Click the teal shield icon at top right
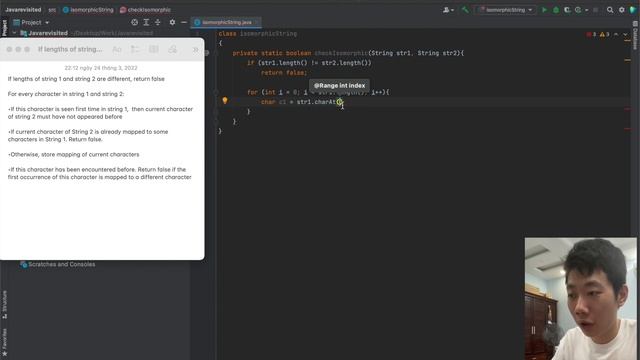This screenshot has height=360, width=640. tap(633, 10)
